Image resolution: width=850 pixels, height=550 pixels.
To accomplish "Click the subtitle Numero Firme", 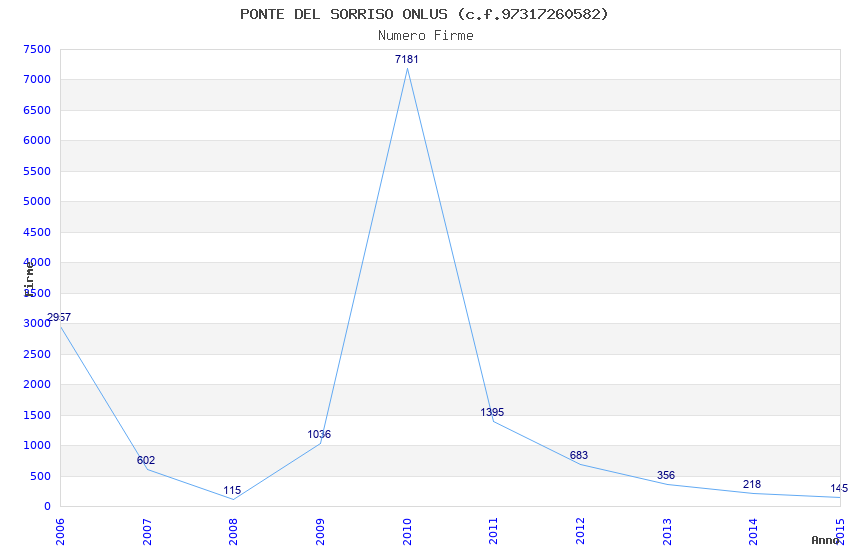I will [426, 36].
